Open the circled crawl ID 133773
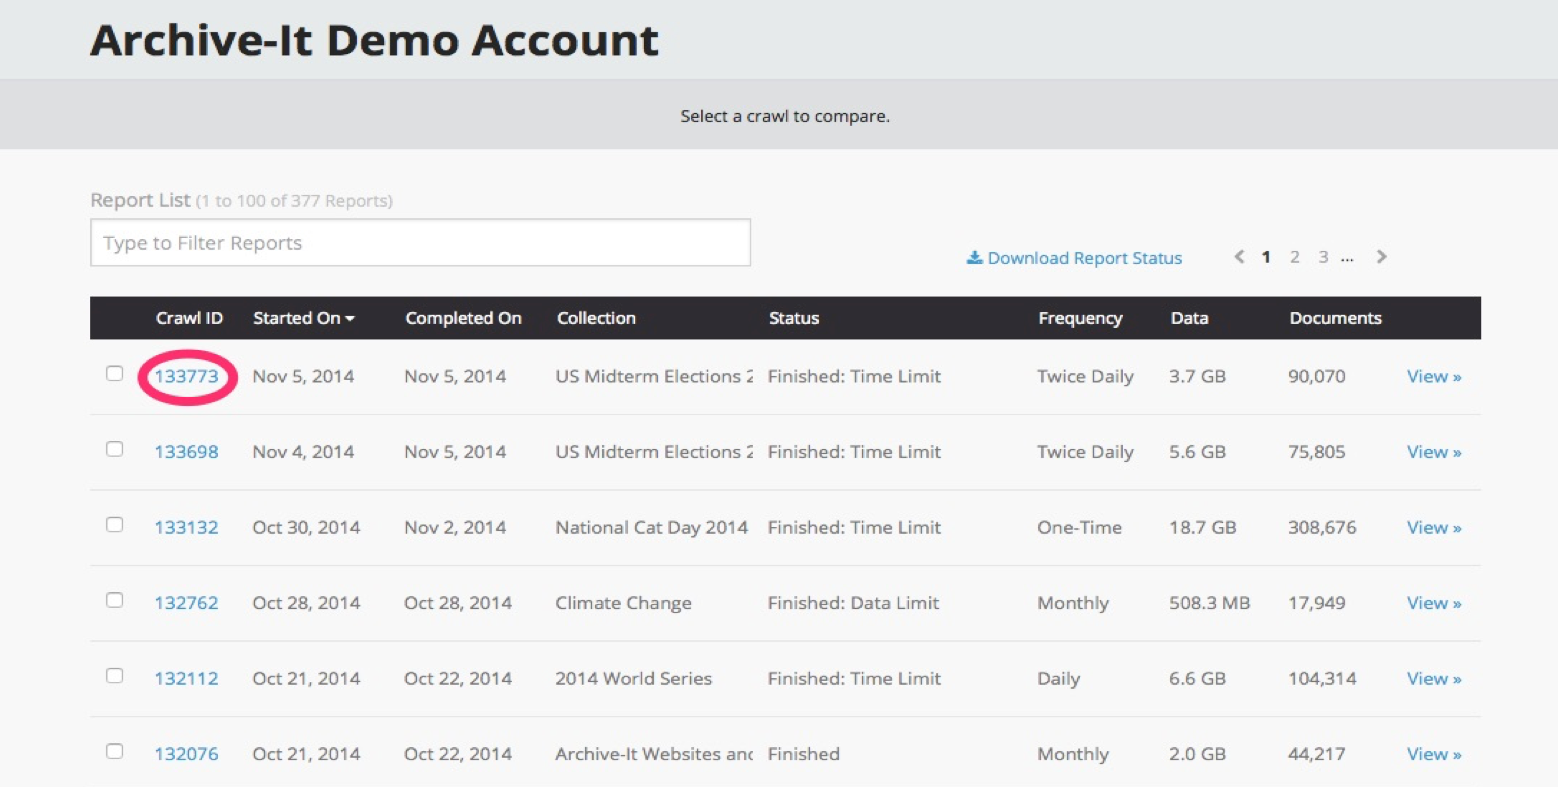 point(186,377)
